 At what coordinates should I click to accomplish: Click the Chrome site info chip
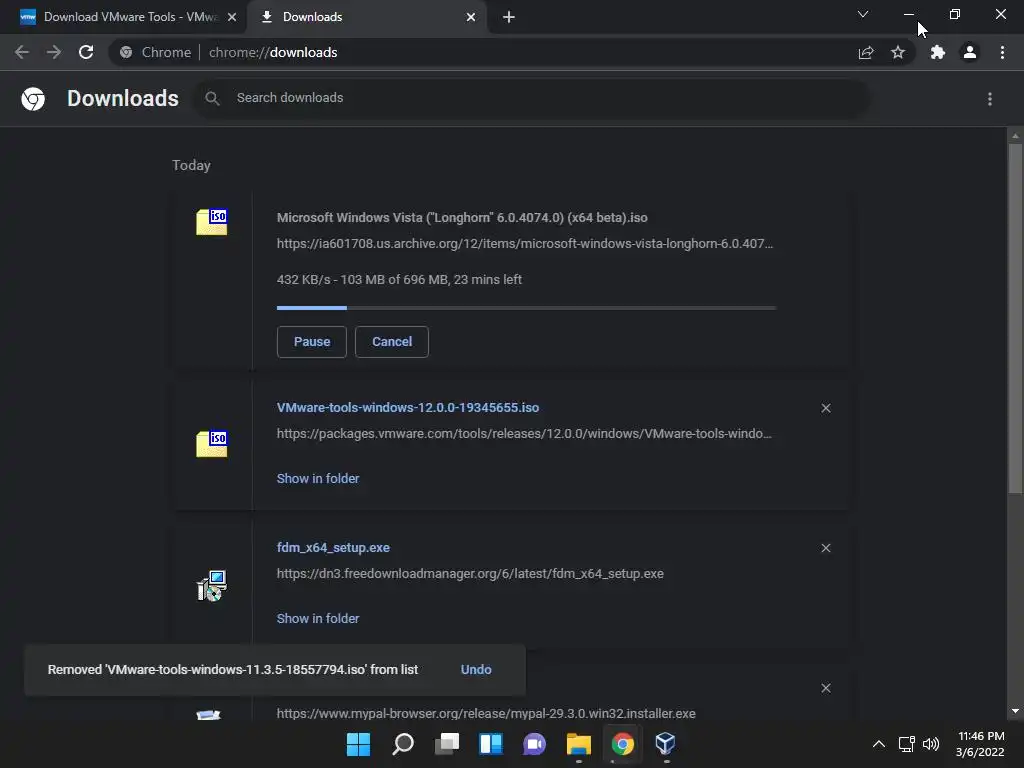(155, 52)
